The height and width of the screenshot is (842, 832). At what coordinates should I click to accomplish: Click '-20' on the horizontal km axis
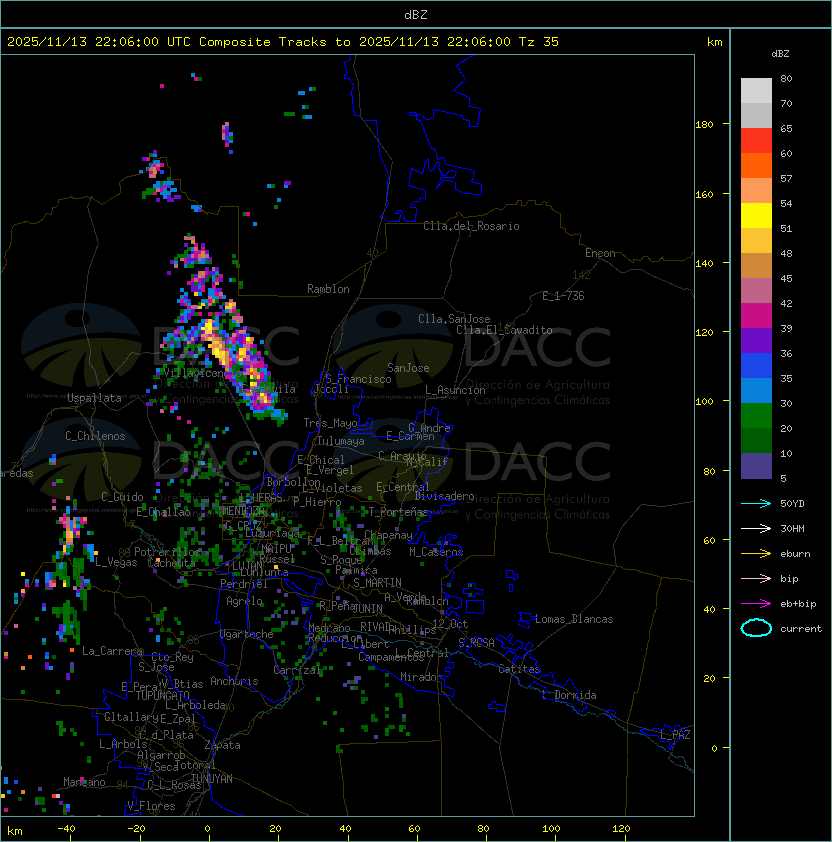coord(136,829)
